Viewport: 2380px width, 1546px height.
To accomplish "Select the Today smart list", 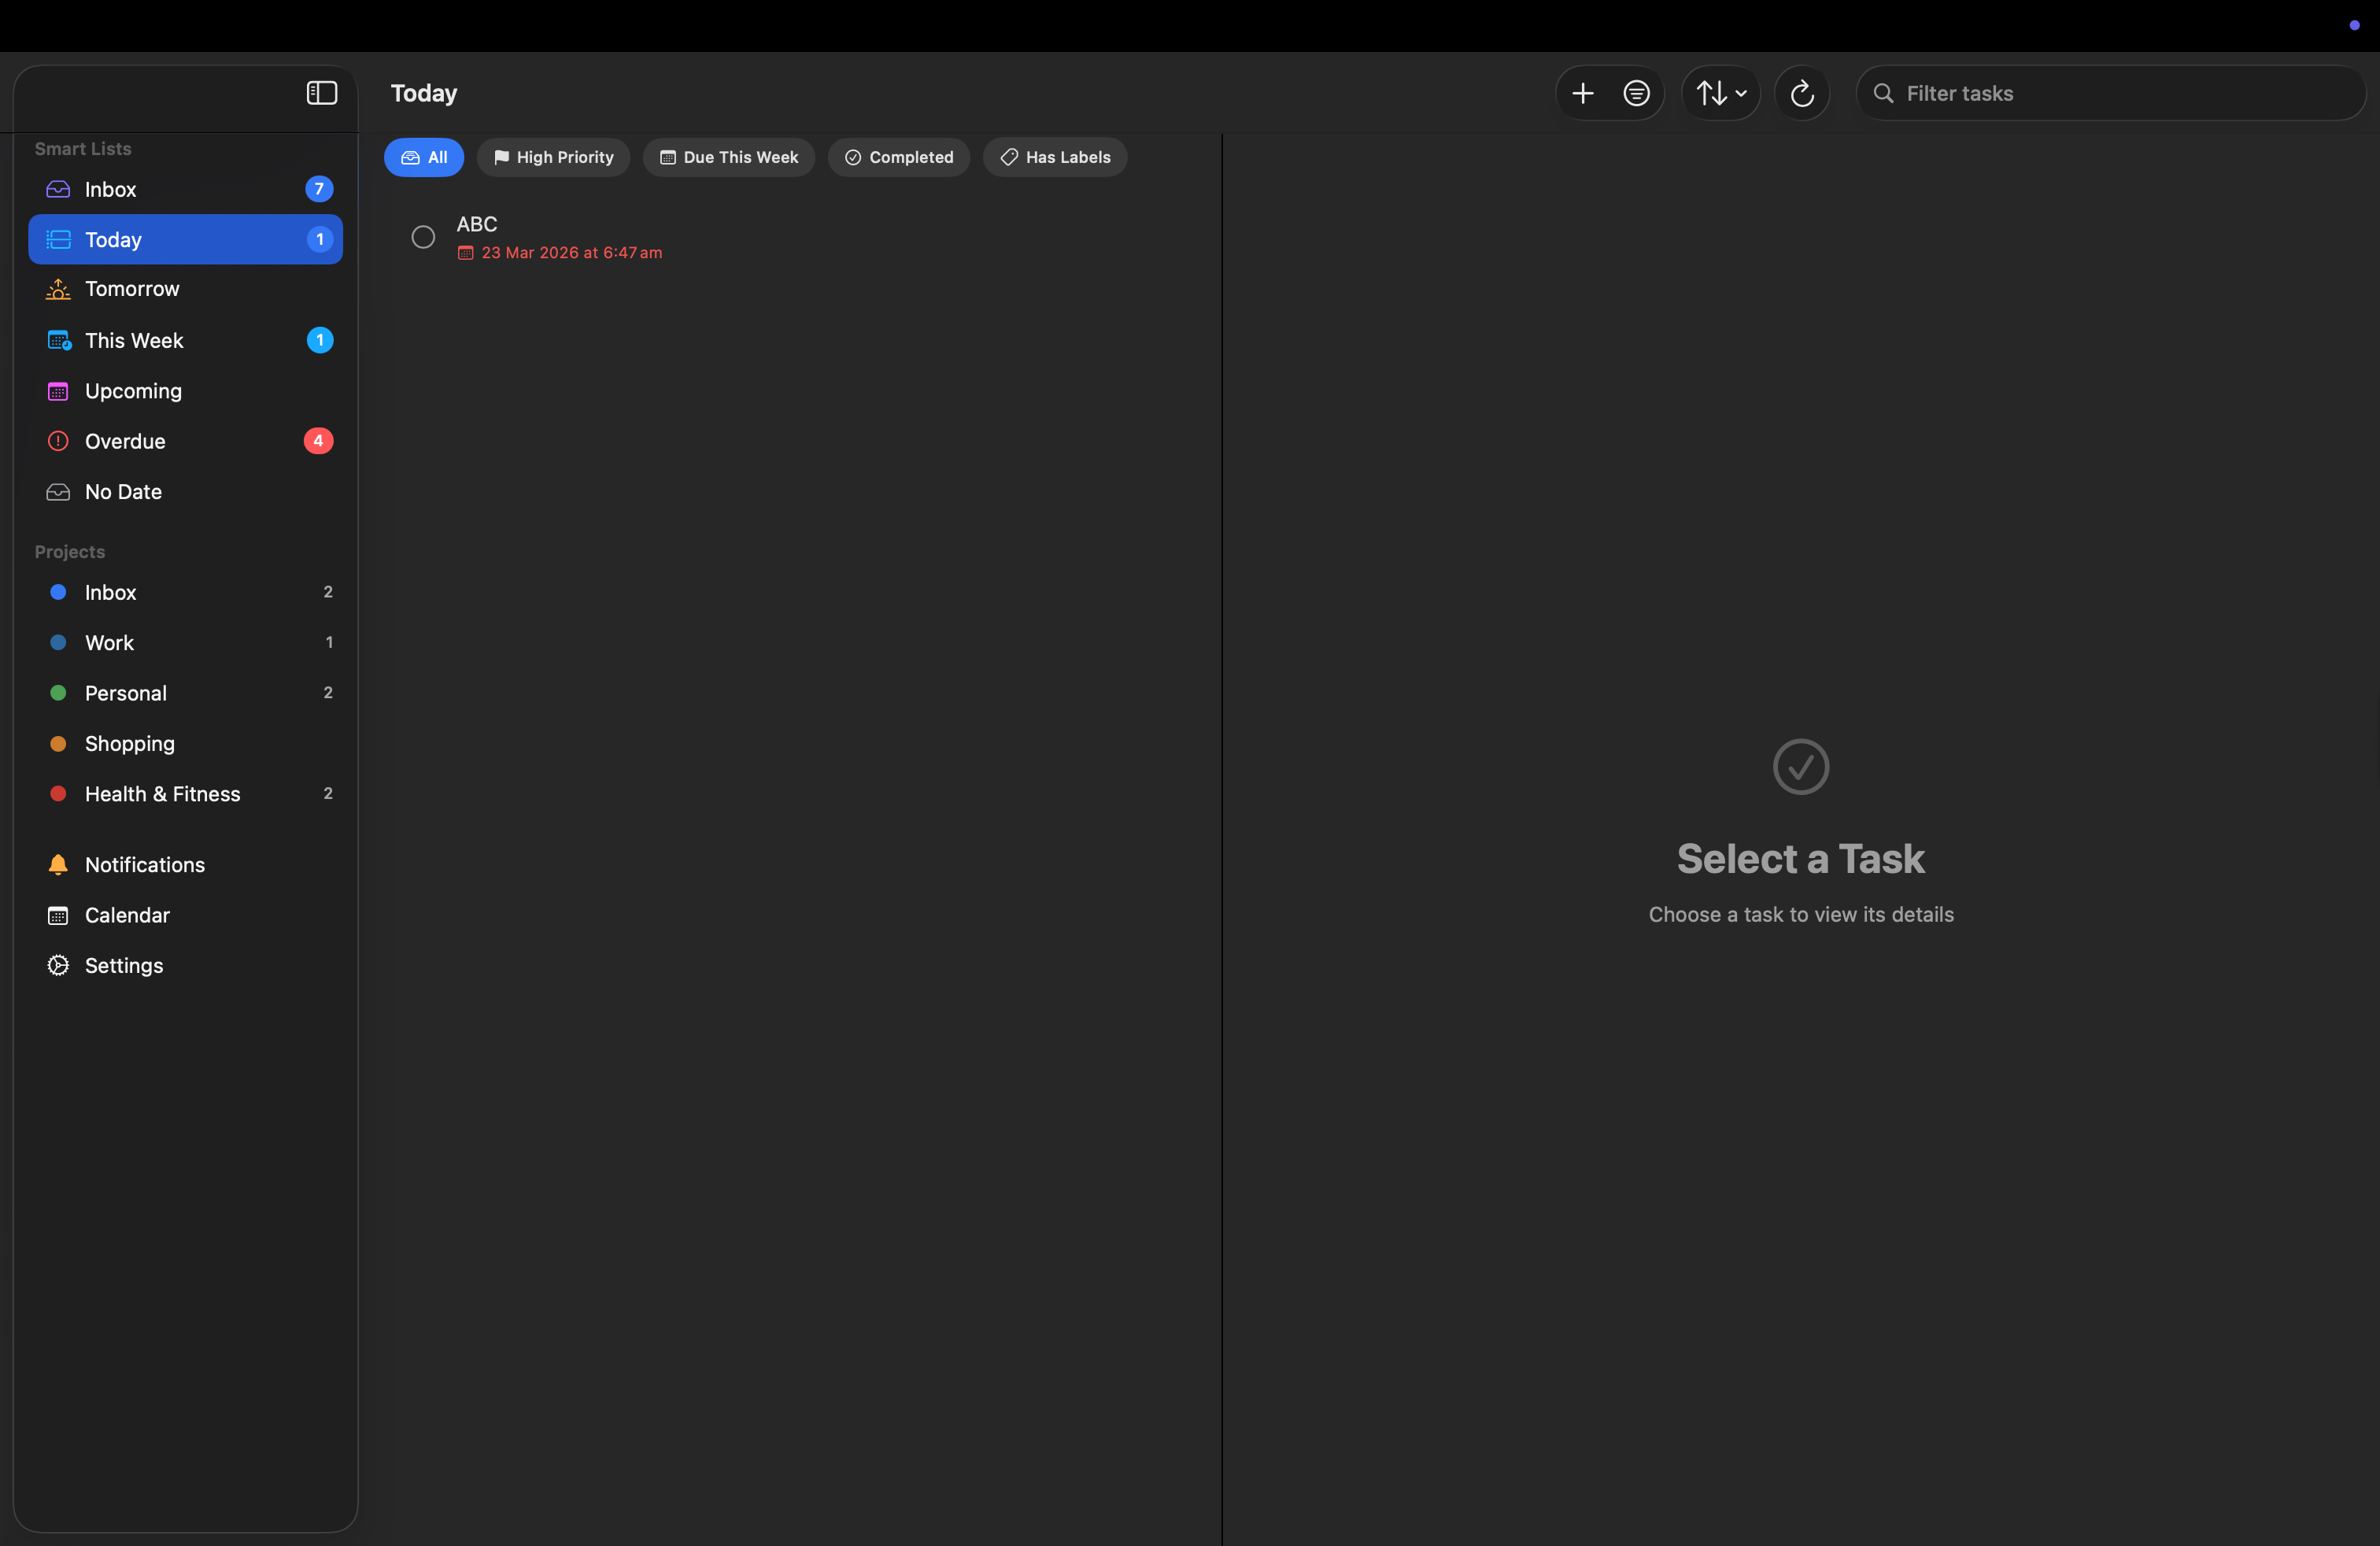I will point(185,239).
